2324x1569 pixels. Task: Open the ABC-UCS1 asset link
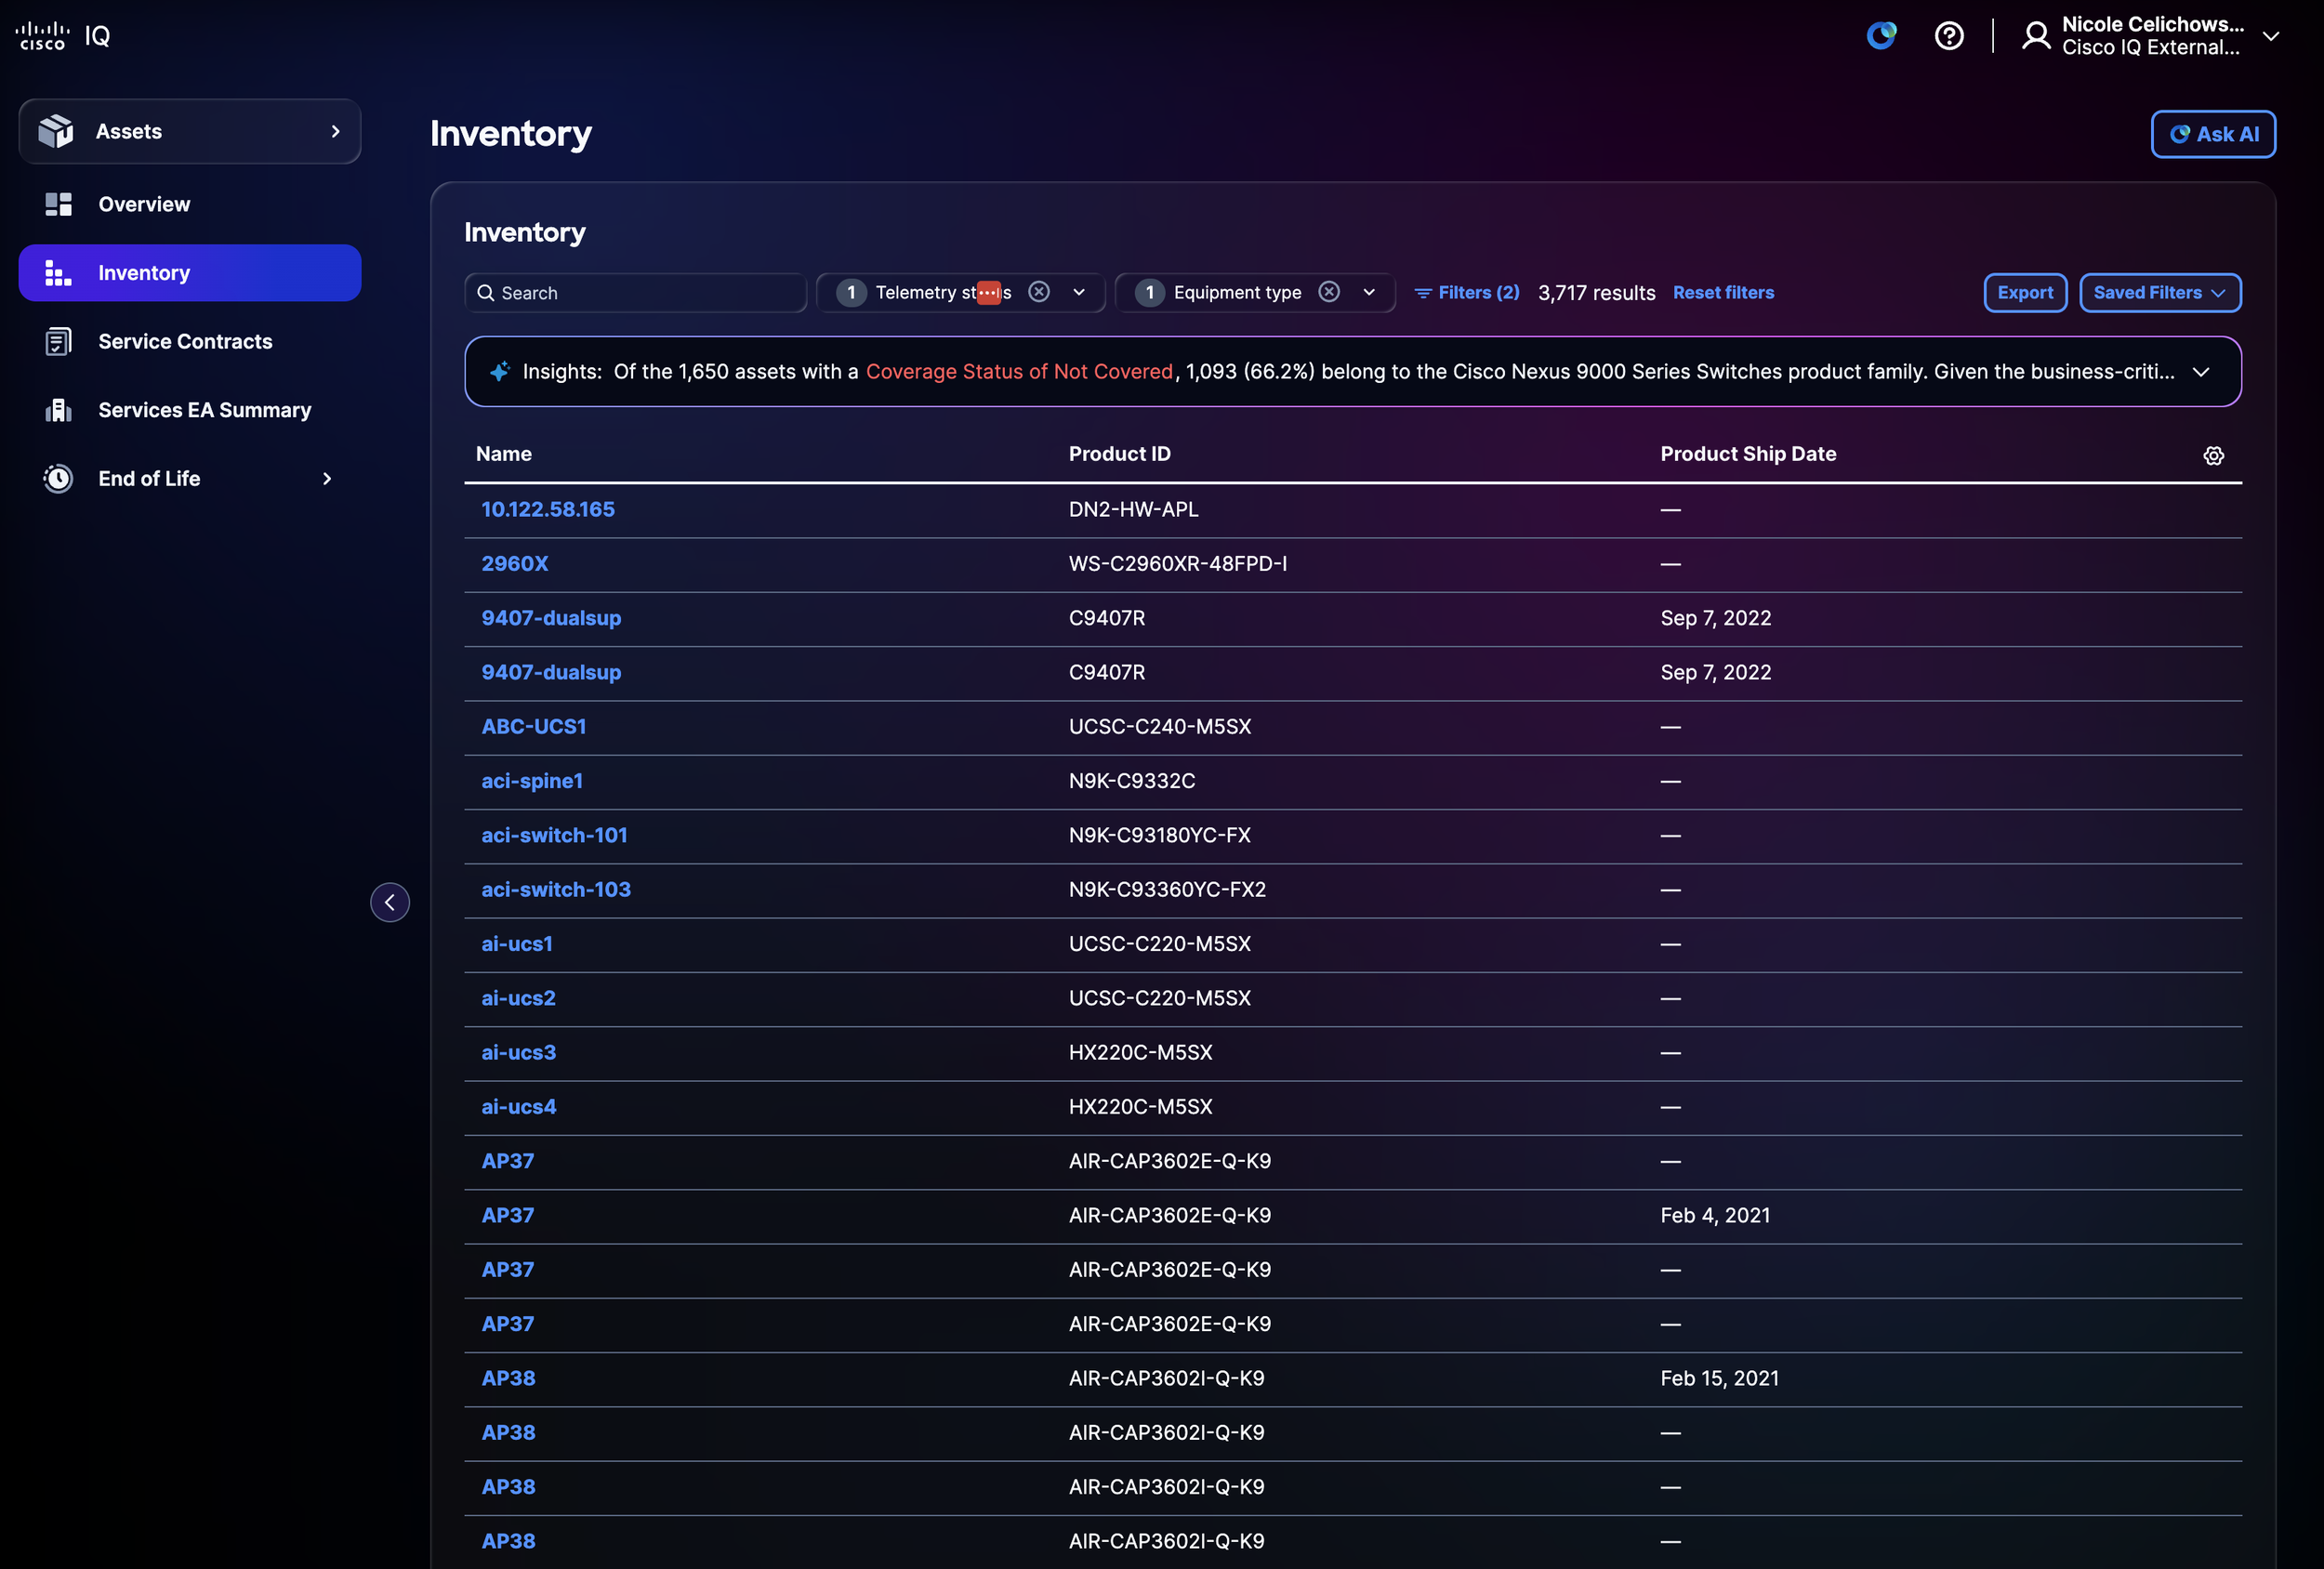pos(534,726)
